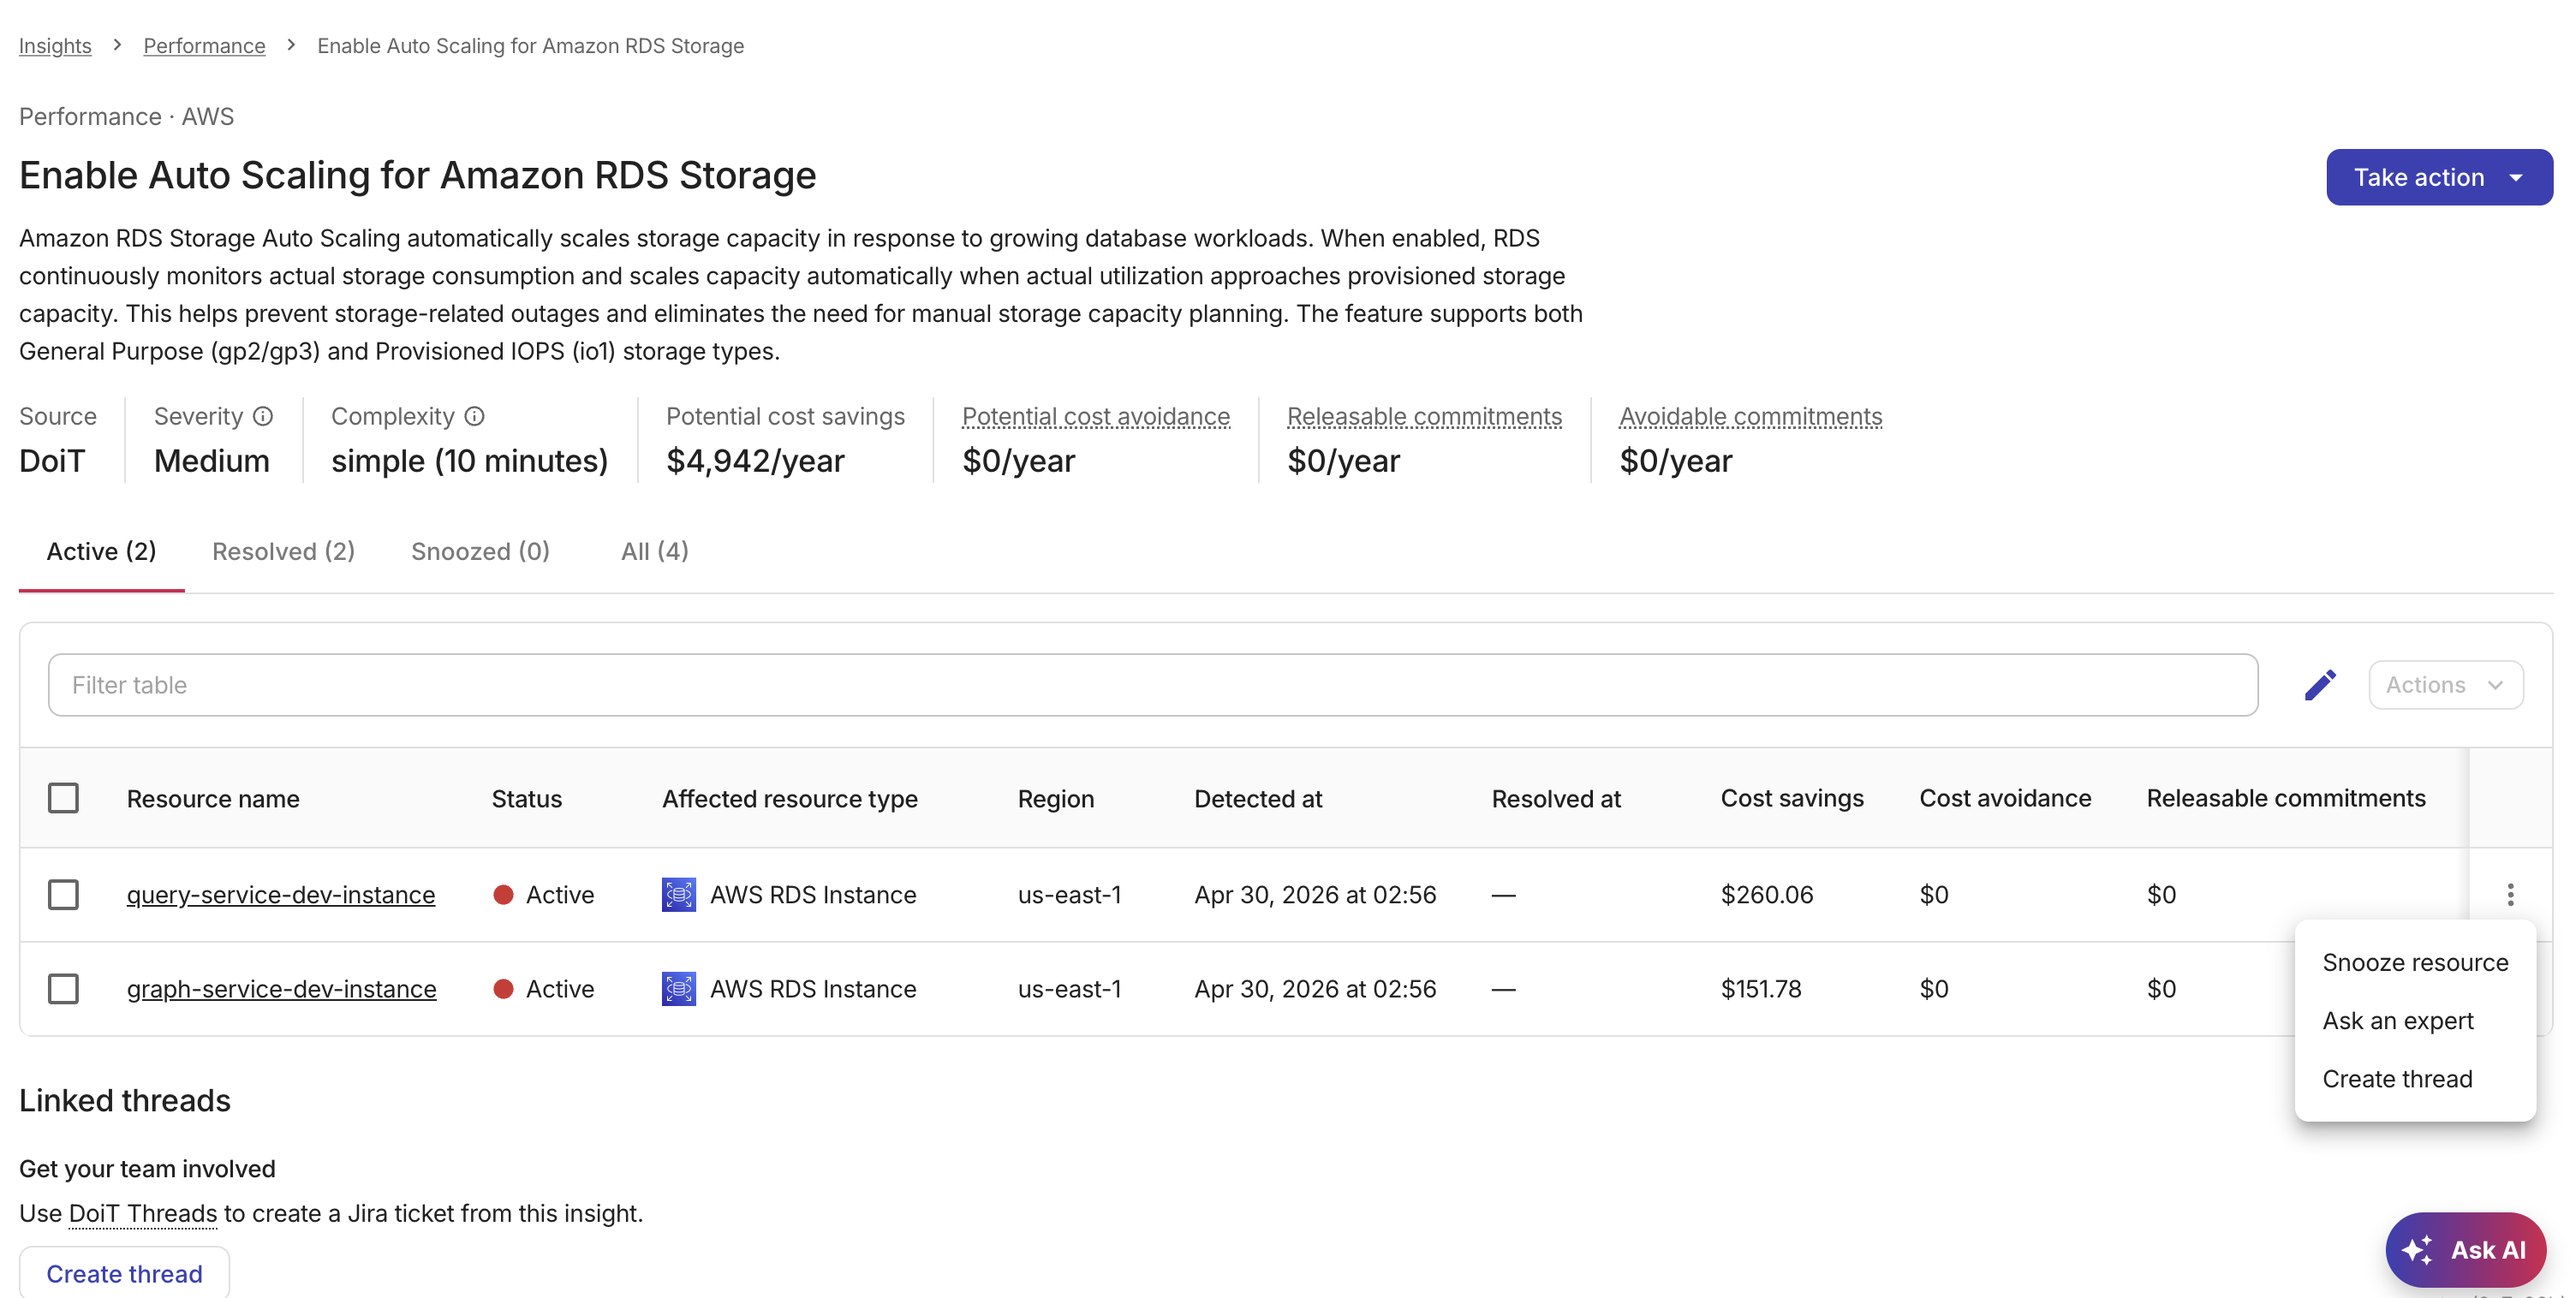Open the Ask AI assistant
Screen dimensions: 2576x1298
coord(2465,1250)
